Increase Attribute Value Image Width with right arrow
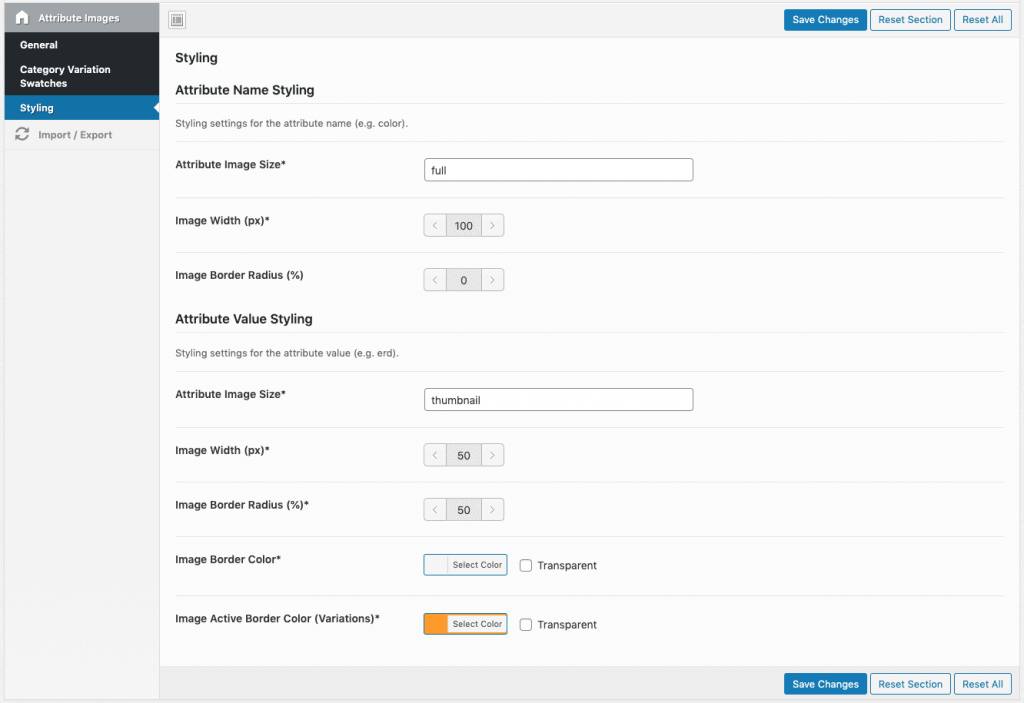Screen dimensions: 1024x703 click(x=492, y=456)
